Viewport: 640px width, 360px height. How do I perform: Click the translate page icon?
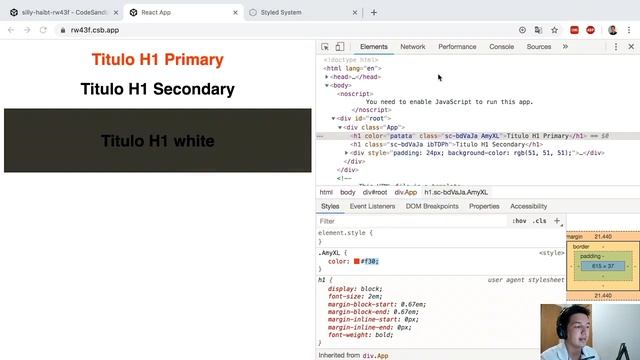538,30
